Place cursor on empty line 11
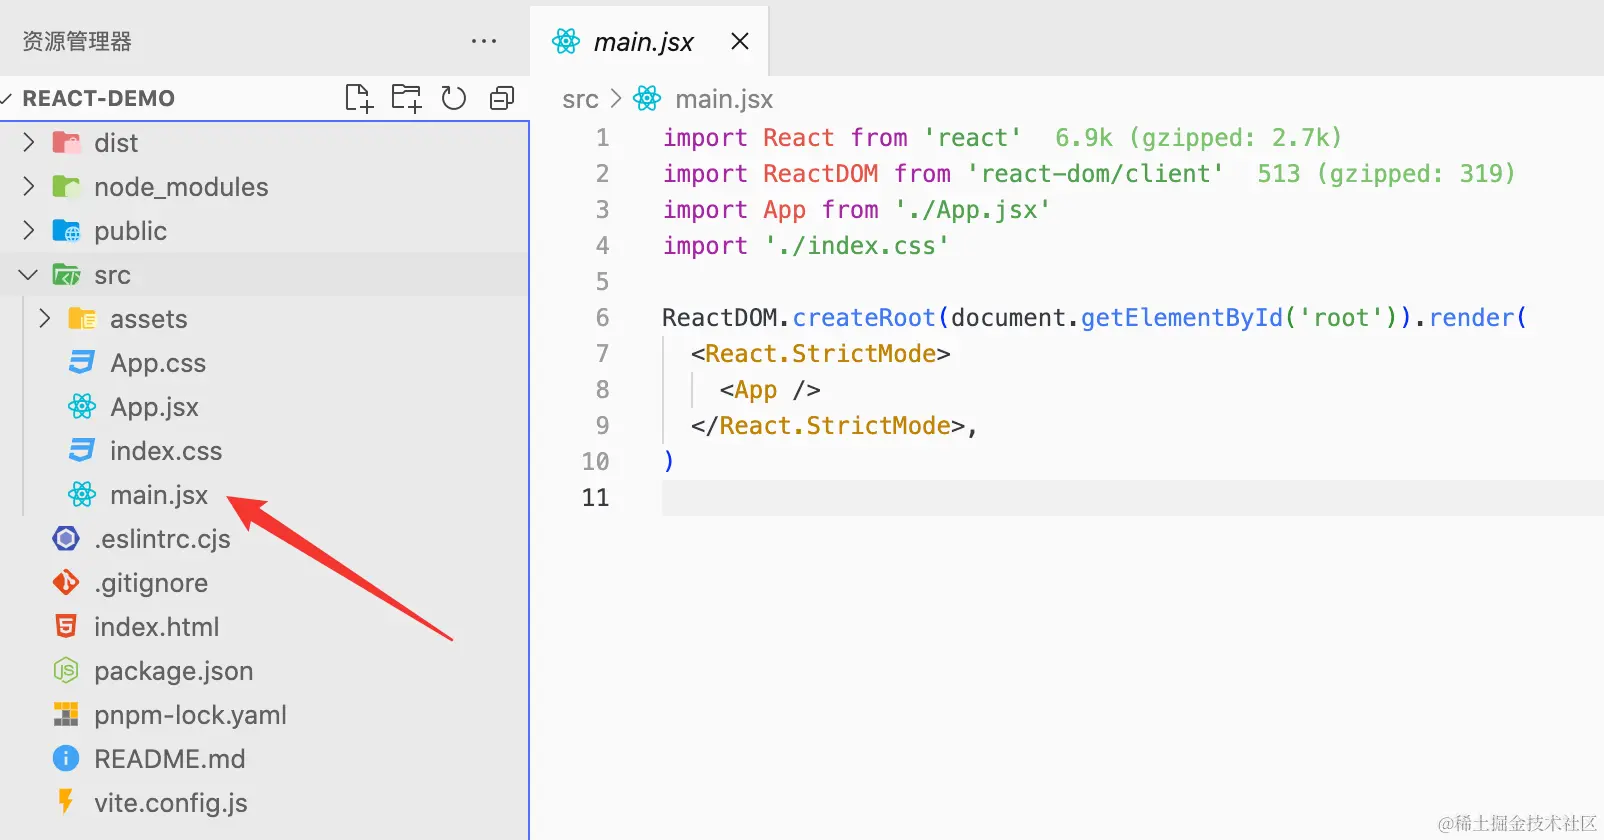Viewport: 1604px width, 840px height. coord(1132,498)
